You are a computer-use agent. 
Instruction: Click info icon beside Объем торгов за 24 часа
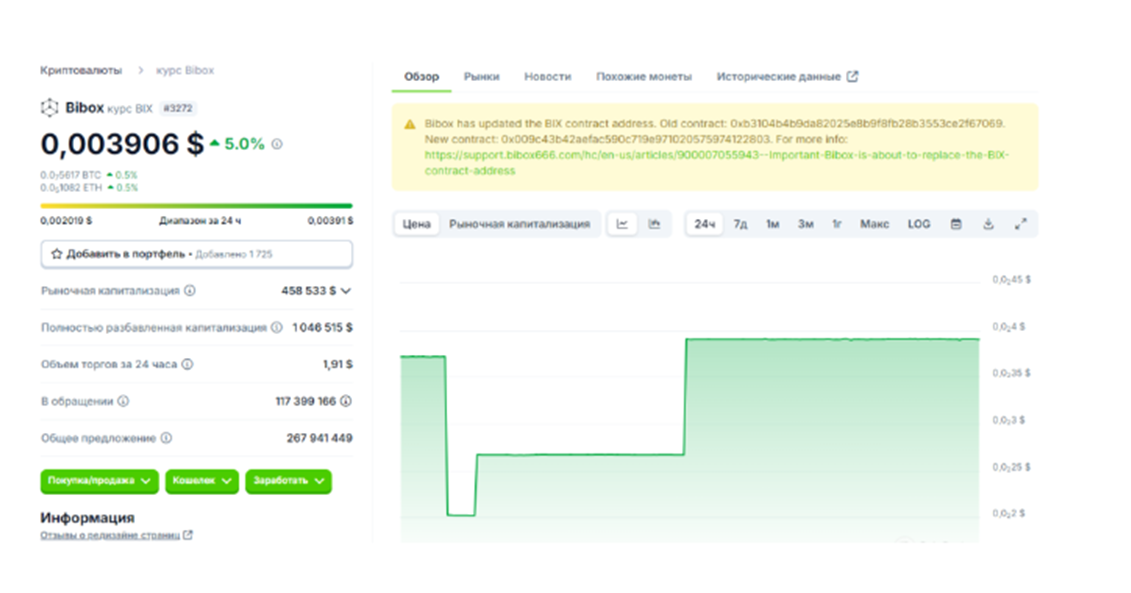[187, 364]
